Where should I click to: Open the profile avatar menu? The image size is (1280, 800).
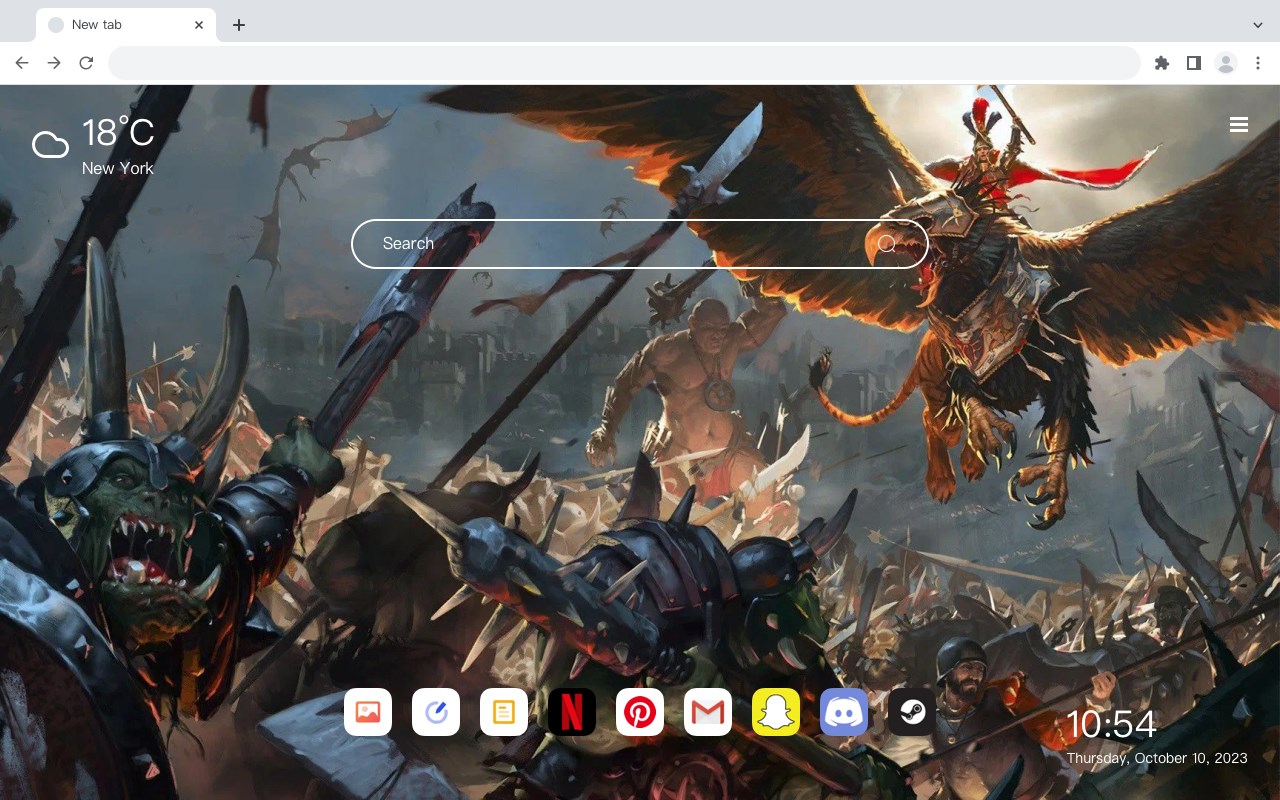pos(1226,63)
